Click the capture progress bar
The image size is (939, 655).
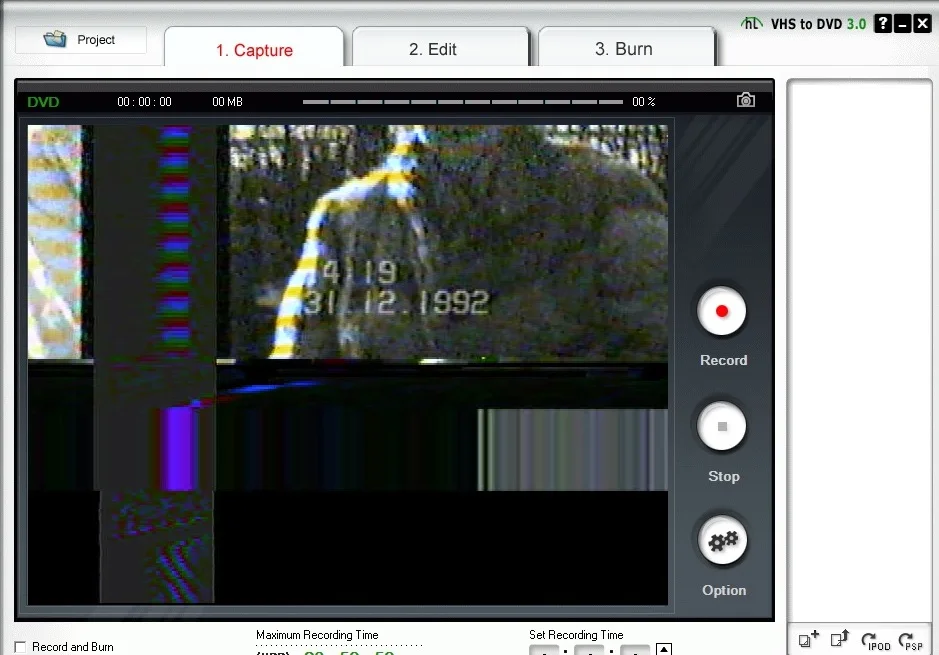point(462,102)
